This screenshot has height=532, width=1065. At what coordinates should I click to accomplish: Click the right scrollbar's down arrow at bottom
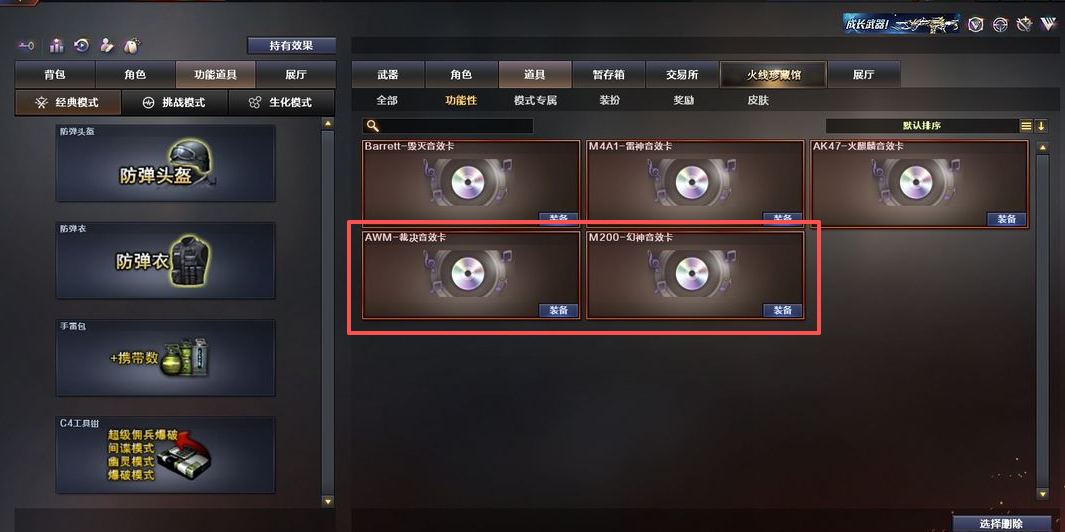coord(1043,494)
